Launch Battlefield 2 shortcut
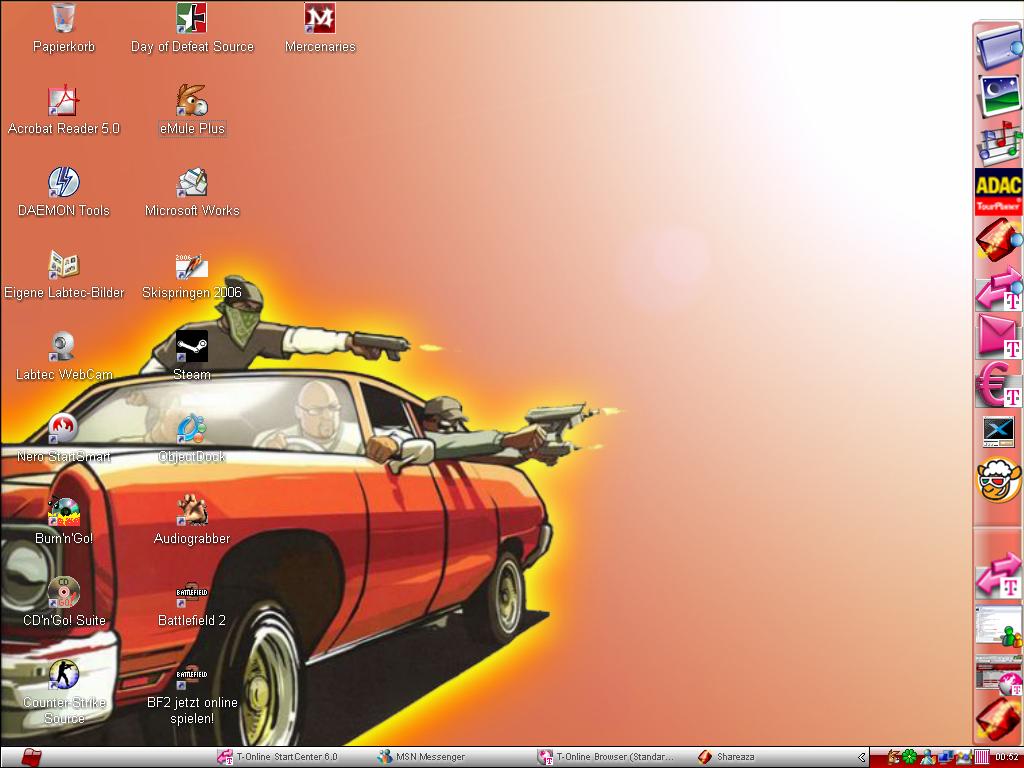Viewport: 1024px width, 768px height. [x=191, y=602]
